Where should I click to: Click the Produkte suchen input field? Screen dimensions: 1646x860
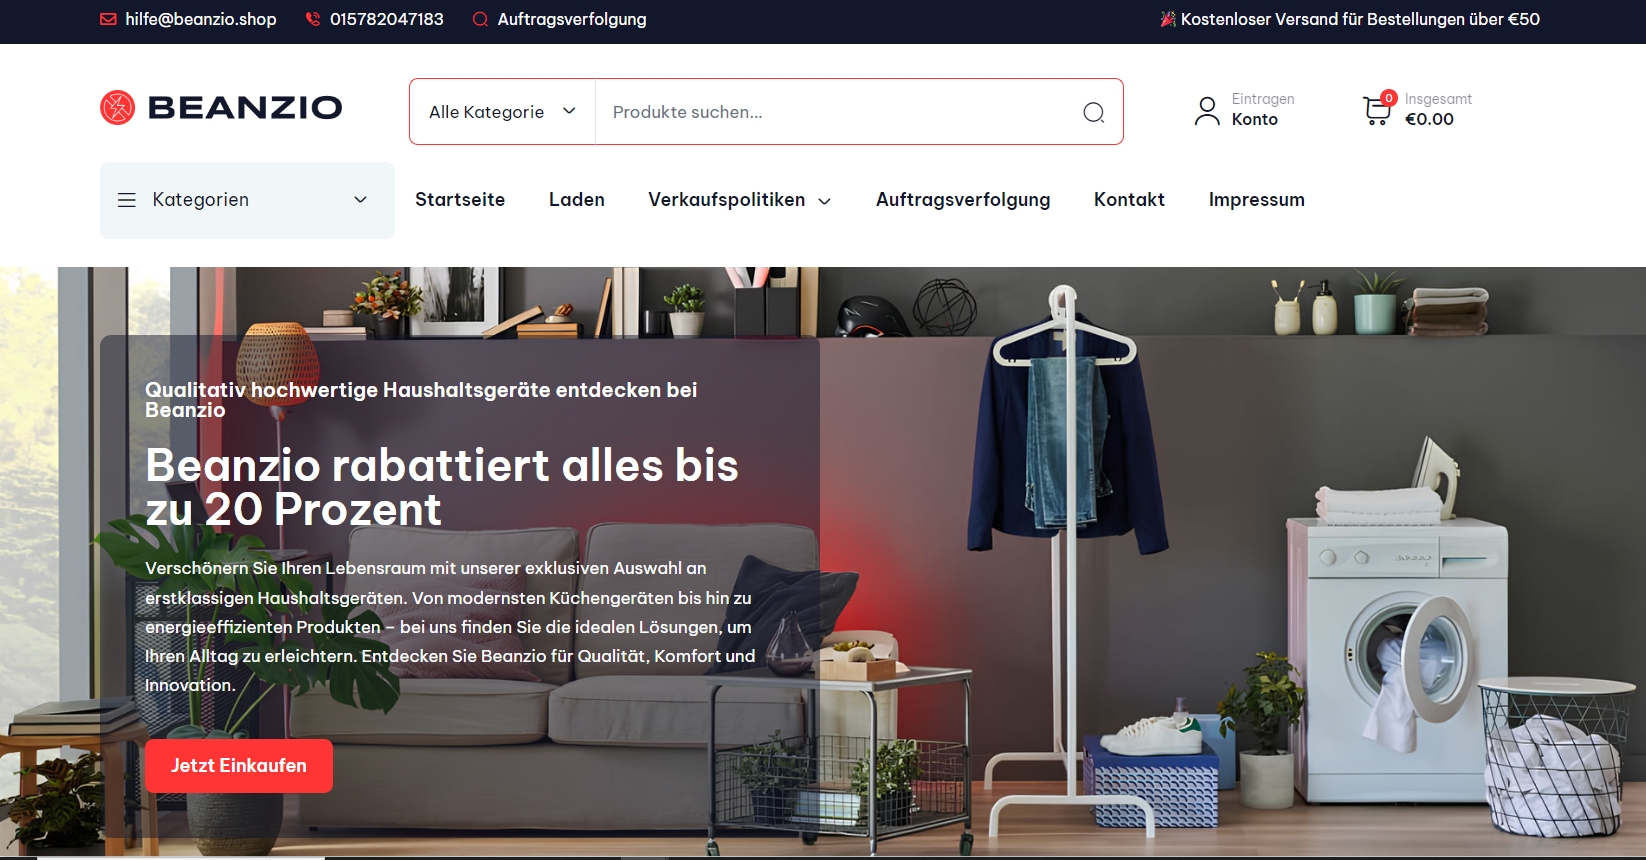[x=840, y=112]
